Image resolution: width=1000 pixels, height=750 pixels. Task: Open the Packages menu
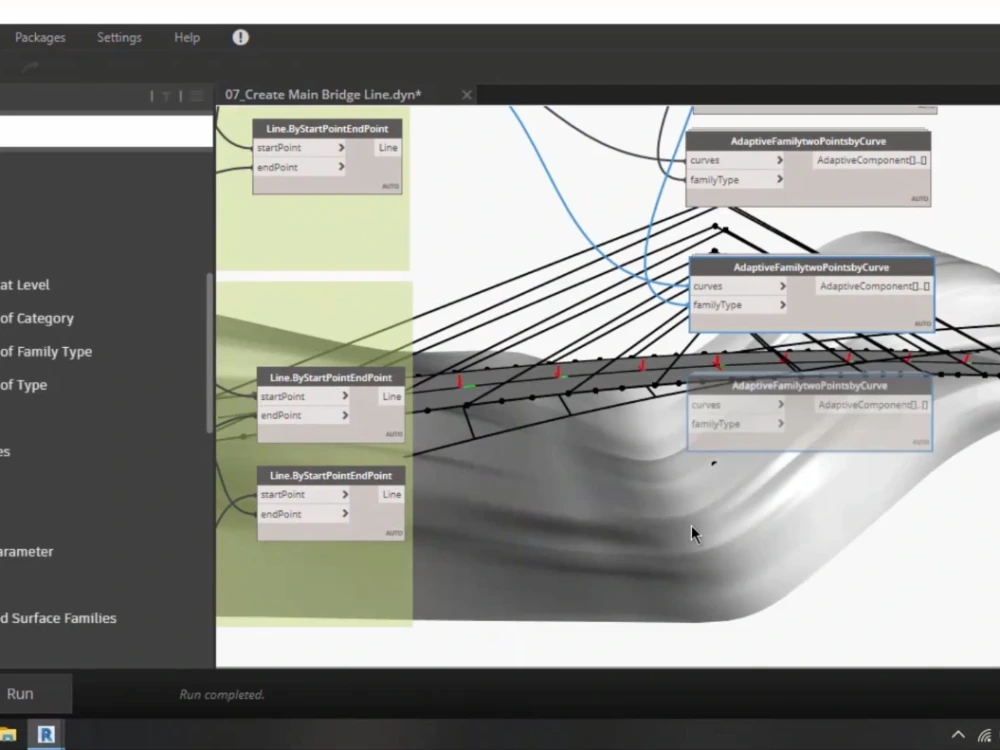39,37
